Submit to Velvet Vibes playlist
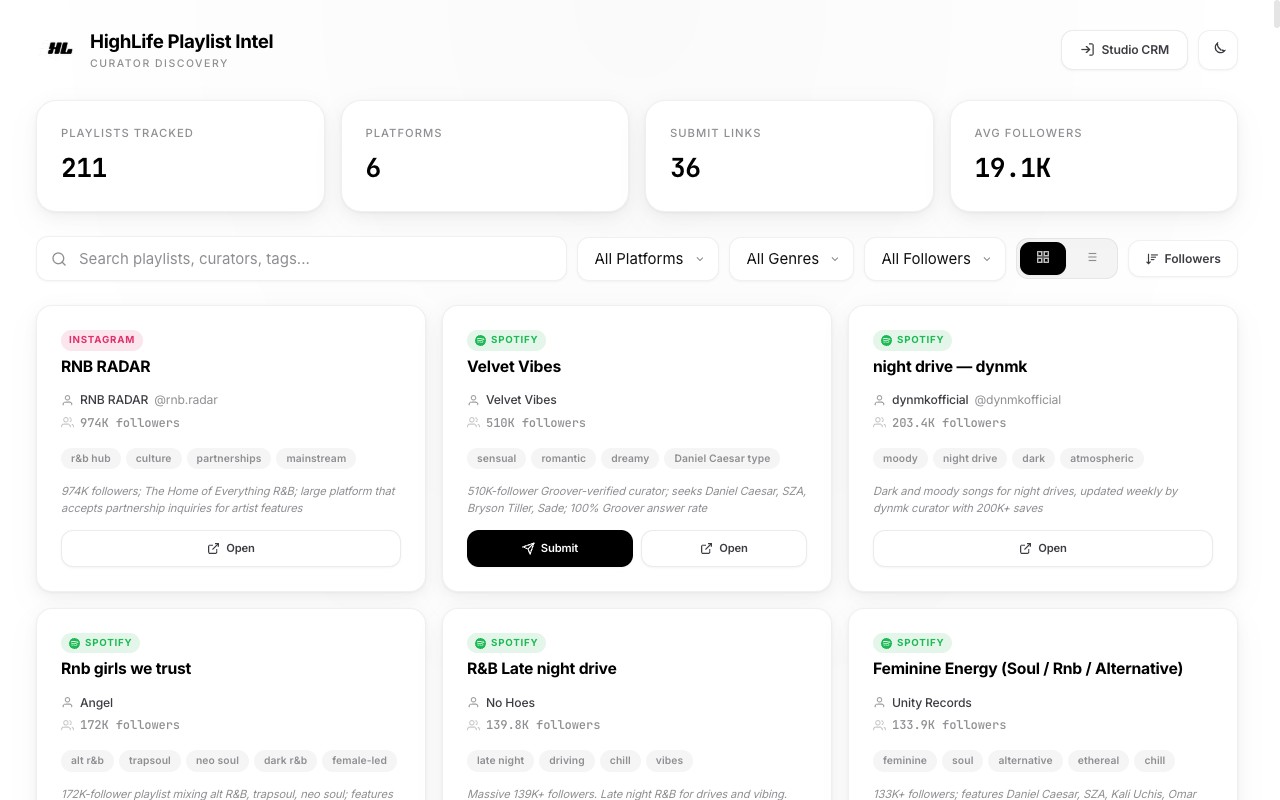Viewport: 1280px width, 800px height. [x=550, y=548]
